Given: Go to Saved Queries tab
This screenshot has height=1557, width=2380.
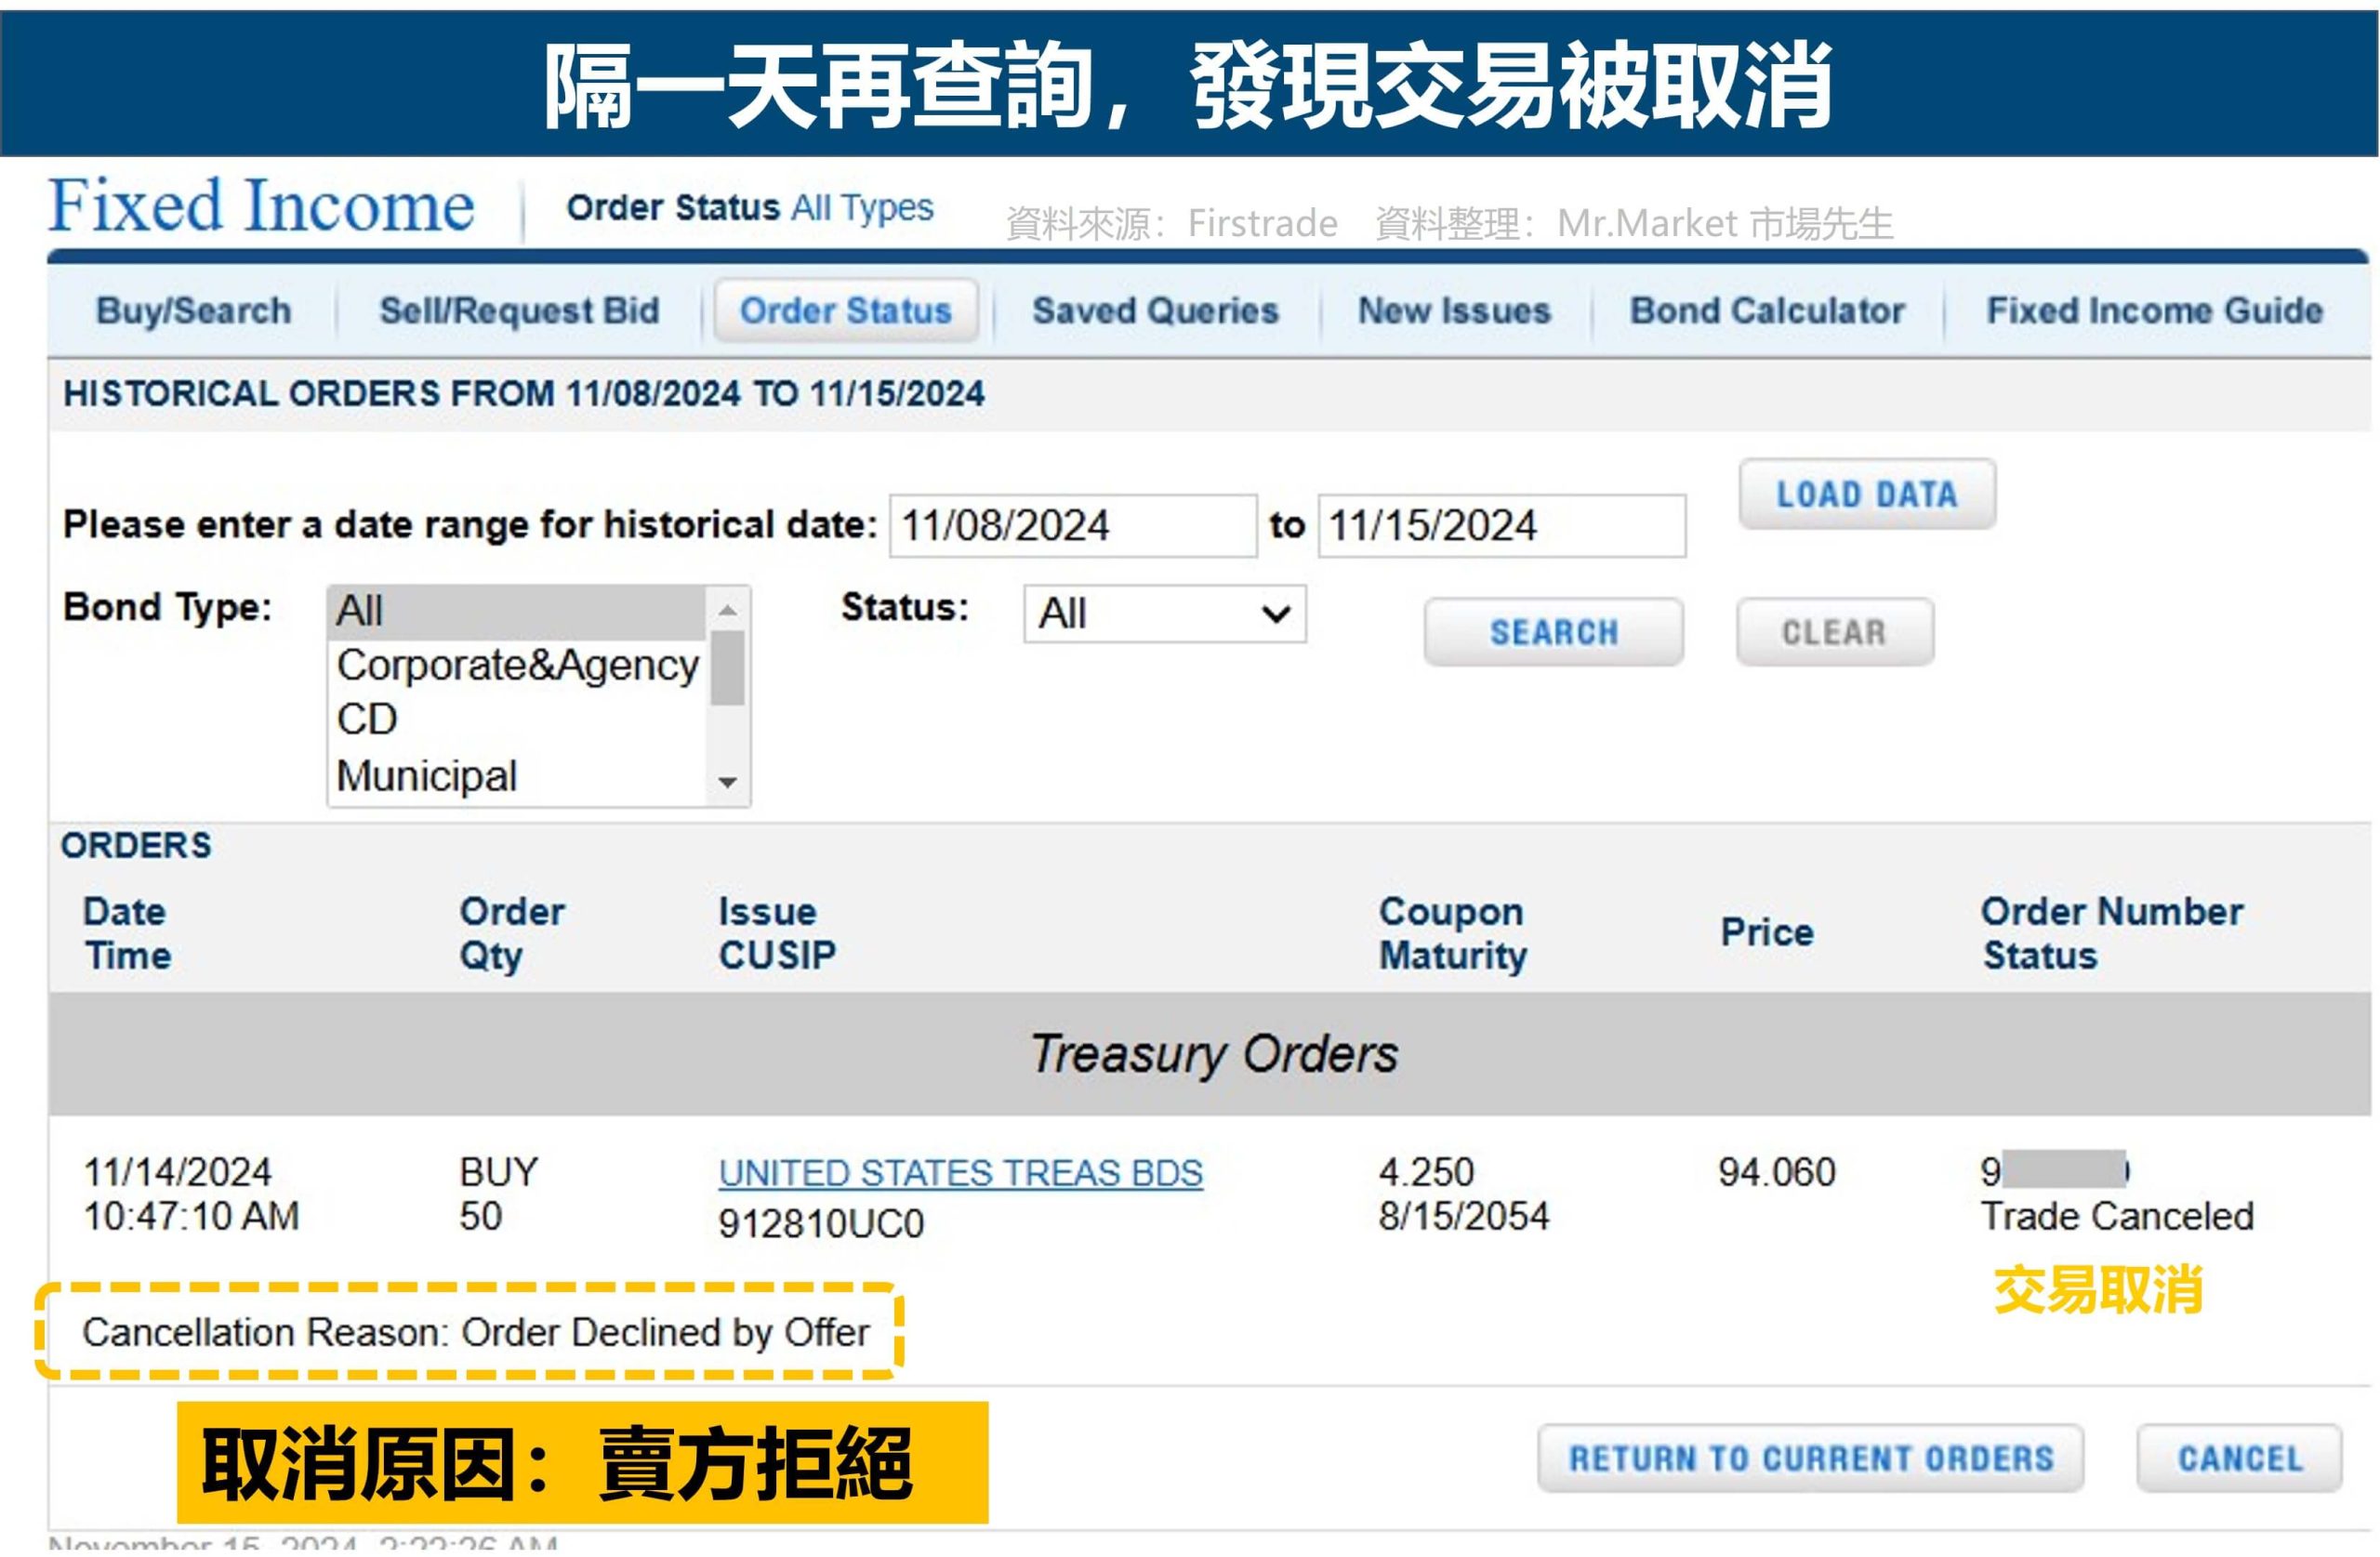Looking at the screenshot, I should point(1155,311).
